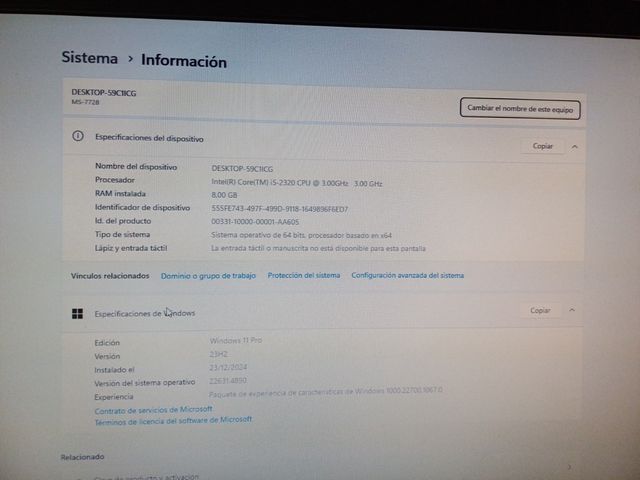Select the 'Nombre del dispositivo' label

(136, 167)
